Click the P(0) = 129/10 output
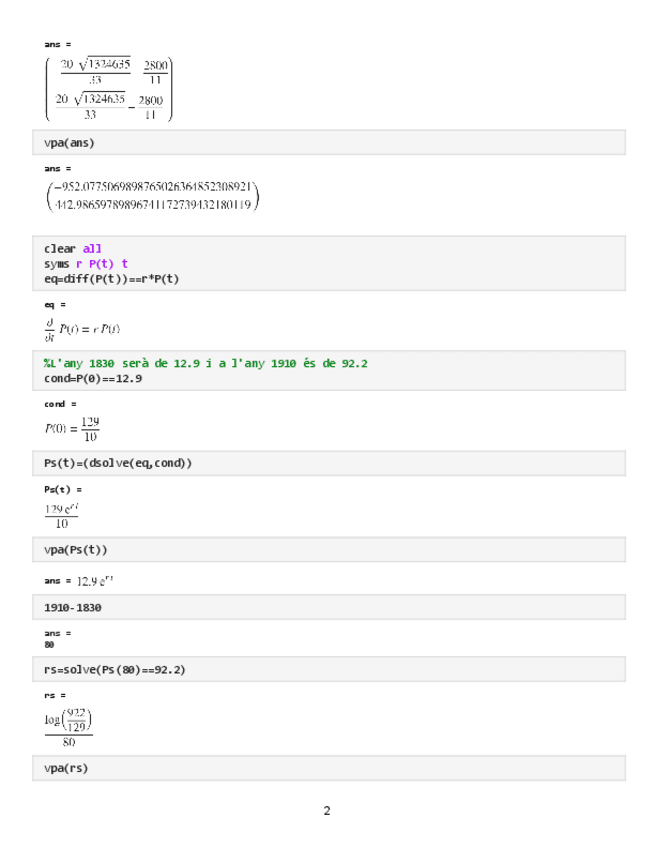 [71, 428]
